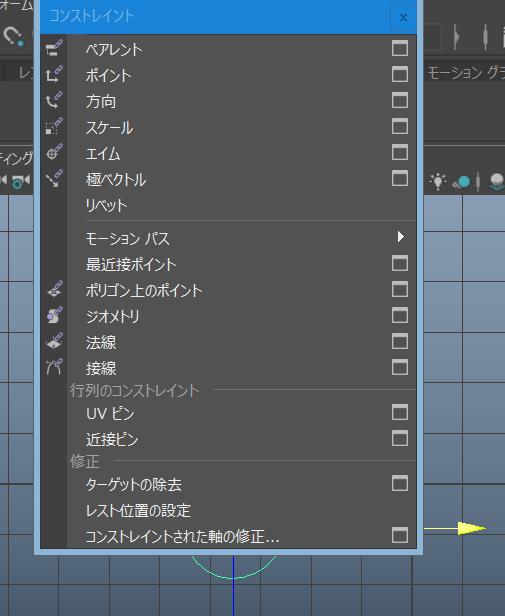Viewport: 505px width, 616px height.
Task: Open the option box for スケール
Action: click(x=400, y=126)
